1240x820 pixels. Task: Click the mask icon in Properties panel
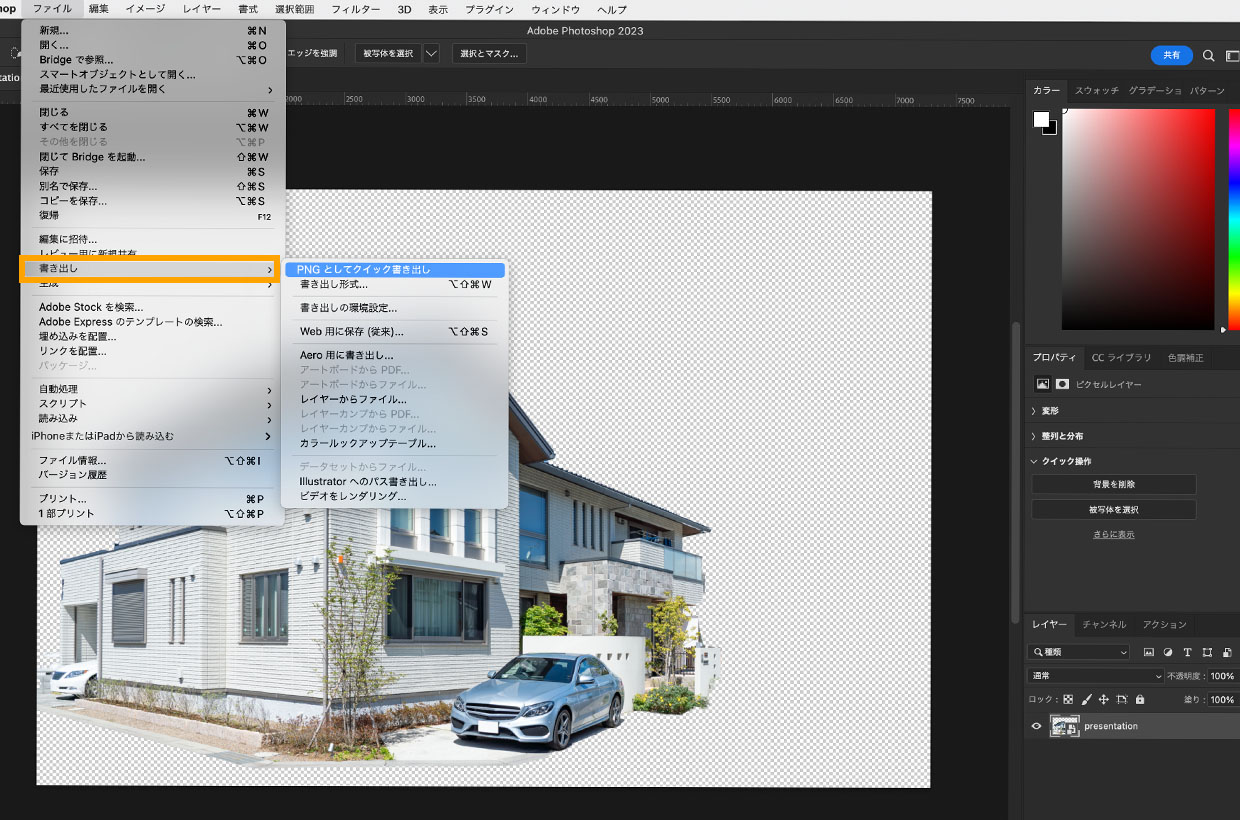tap(1062, 384)
